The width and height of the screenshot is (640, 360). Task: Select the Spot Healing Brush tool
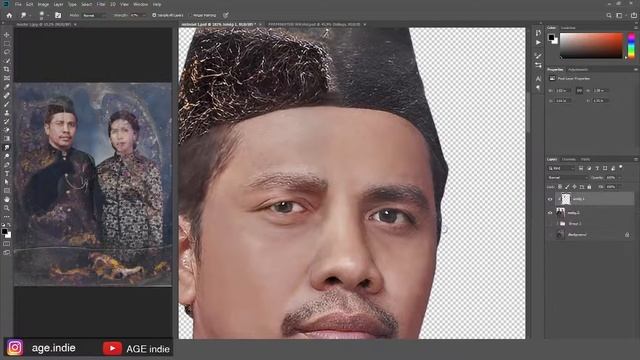[x=7, y=96]
